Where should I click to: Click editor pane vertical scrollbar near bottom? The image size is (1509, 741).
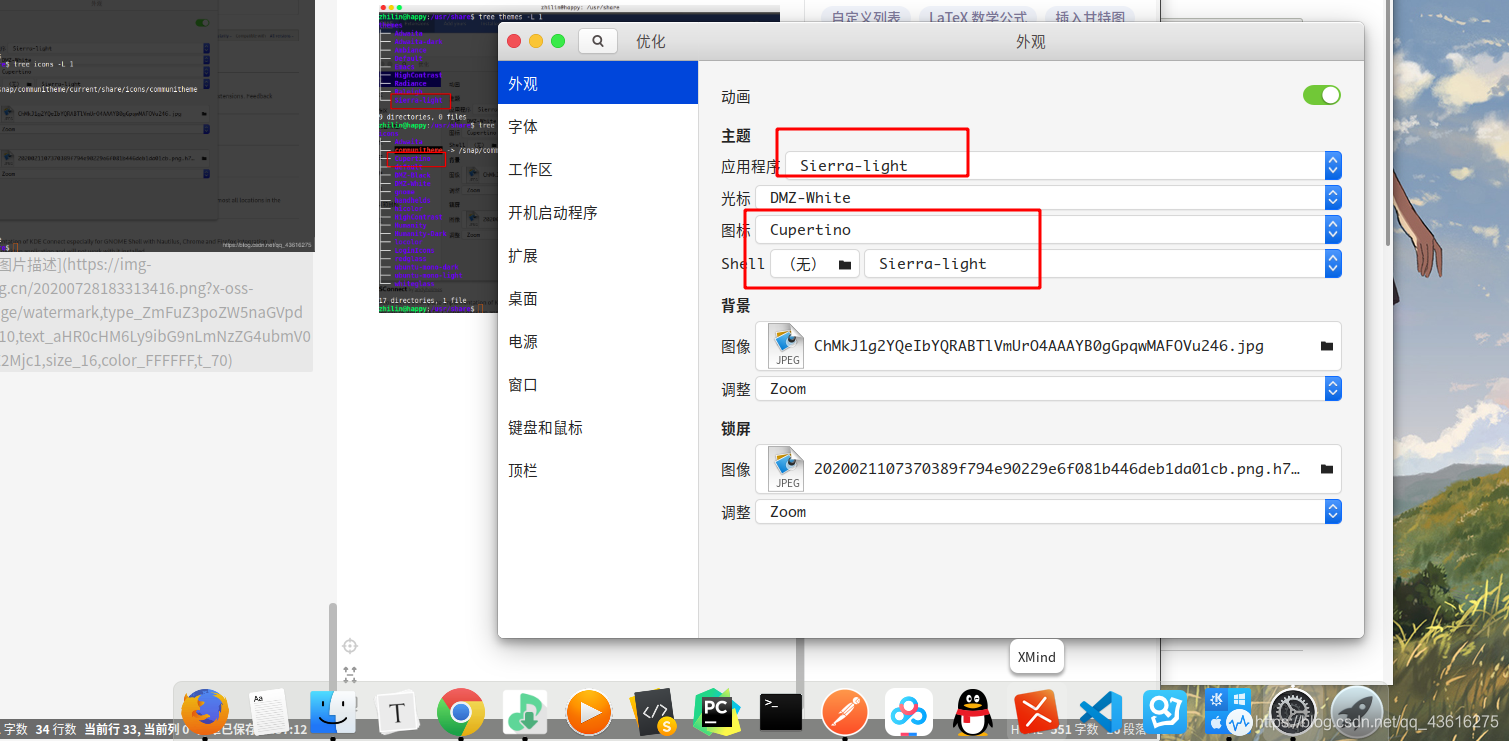tap(333, 645)
